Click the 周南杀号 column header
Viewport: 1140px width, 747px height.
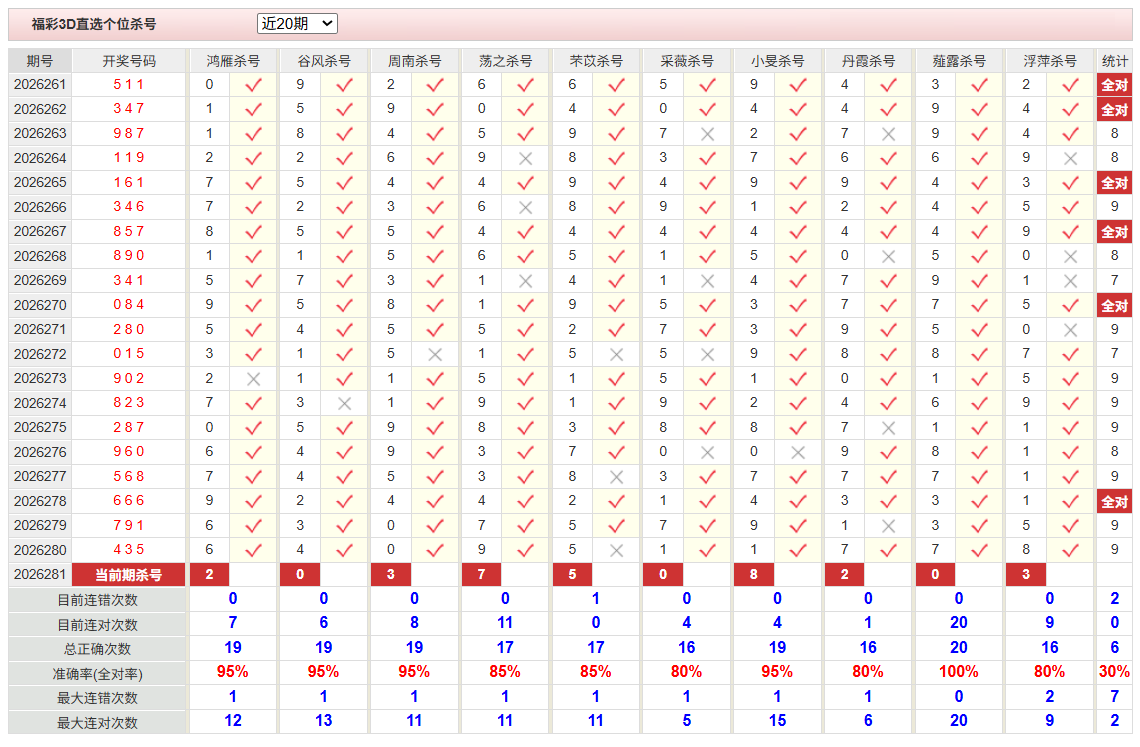[x=414, y=61]
